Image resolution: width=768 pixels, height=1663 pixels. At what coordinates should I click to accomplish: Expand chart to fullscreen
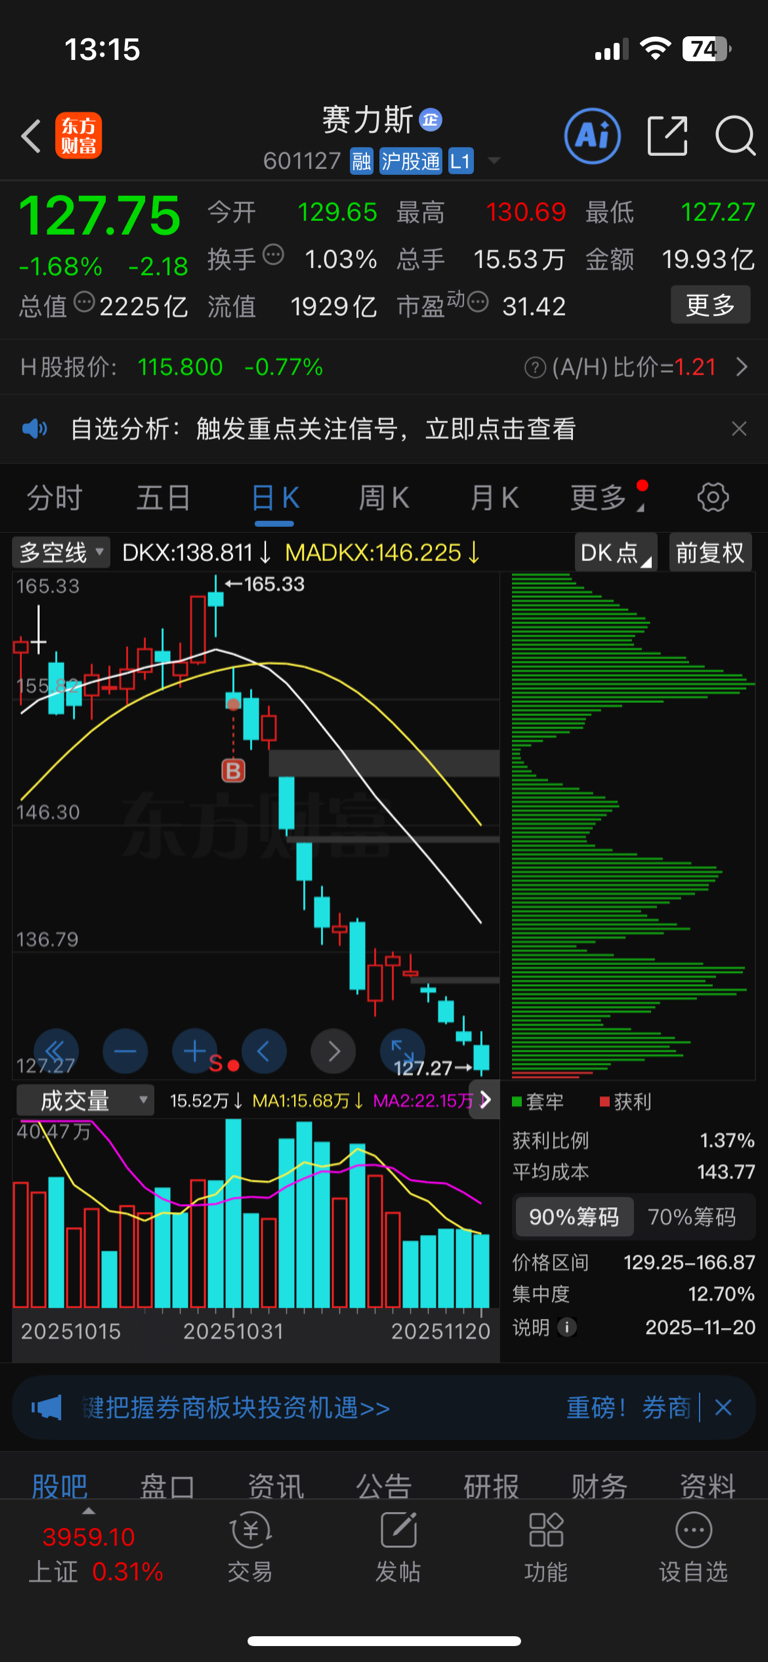click(x=403, y=1051)
